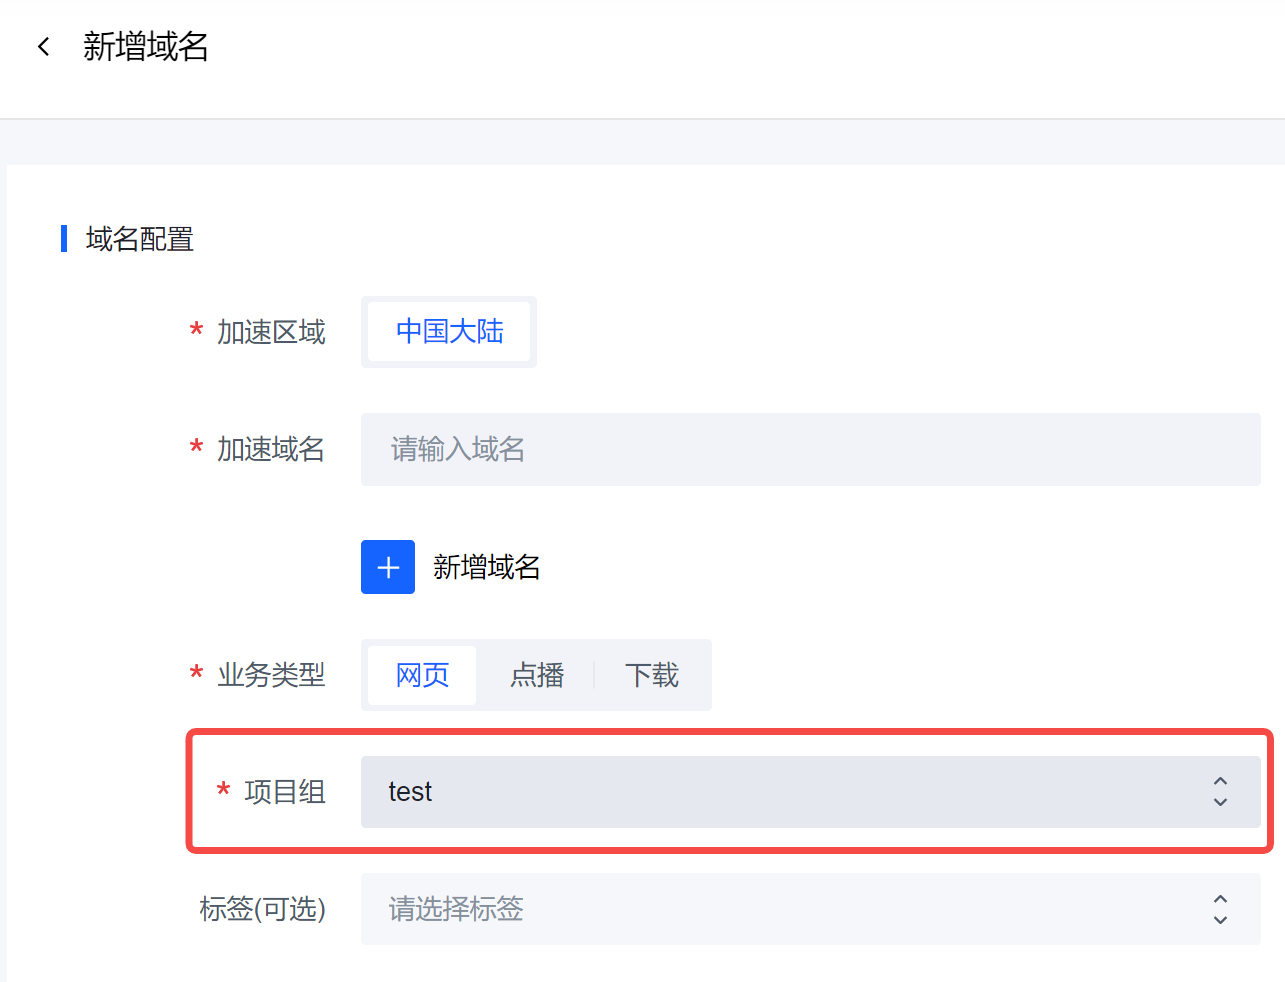Click the 域名配置 section heading
This screenshot has height=982, width=1285.
coord(140,239)
